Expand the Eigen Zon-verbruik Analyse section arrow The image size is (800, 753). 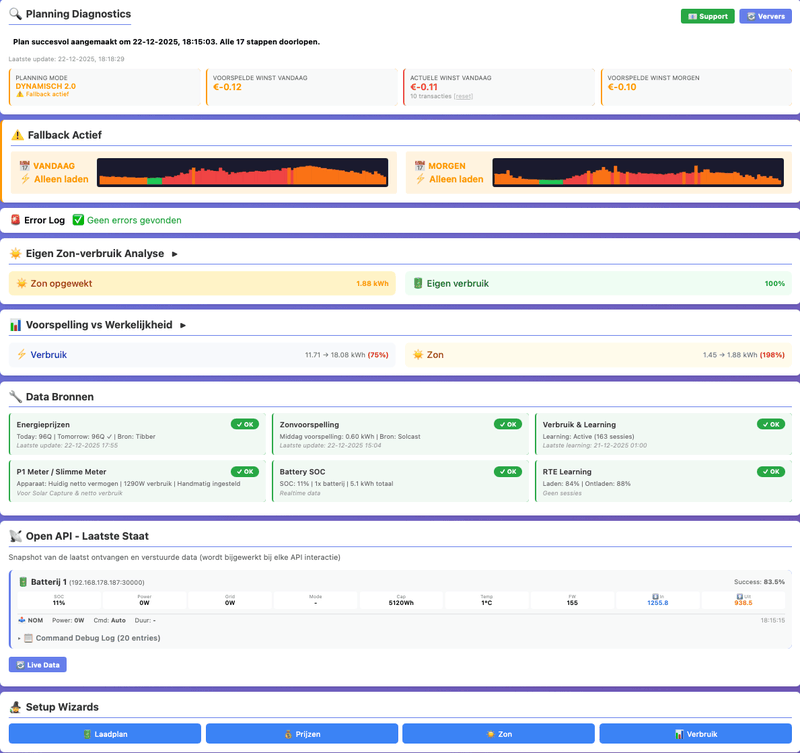point(175,254)
